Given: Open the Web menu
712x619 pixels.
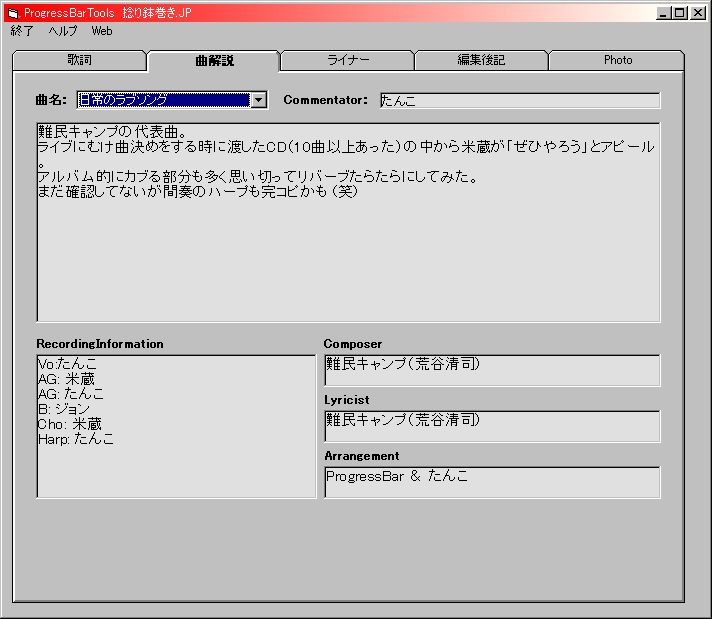Looking at the screenshot, I should click(x=102, y=31).
